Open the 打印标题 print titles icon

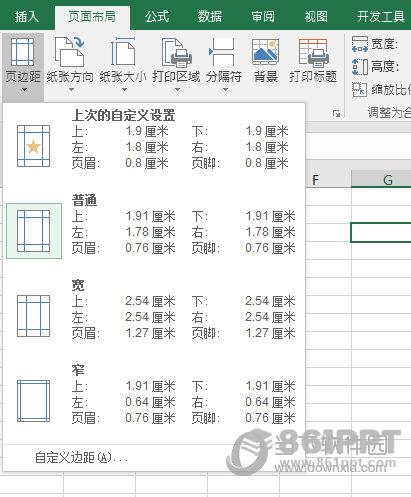(313, 52)
